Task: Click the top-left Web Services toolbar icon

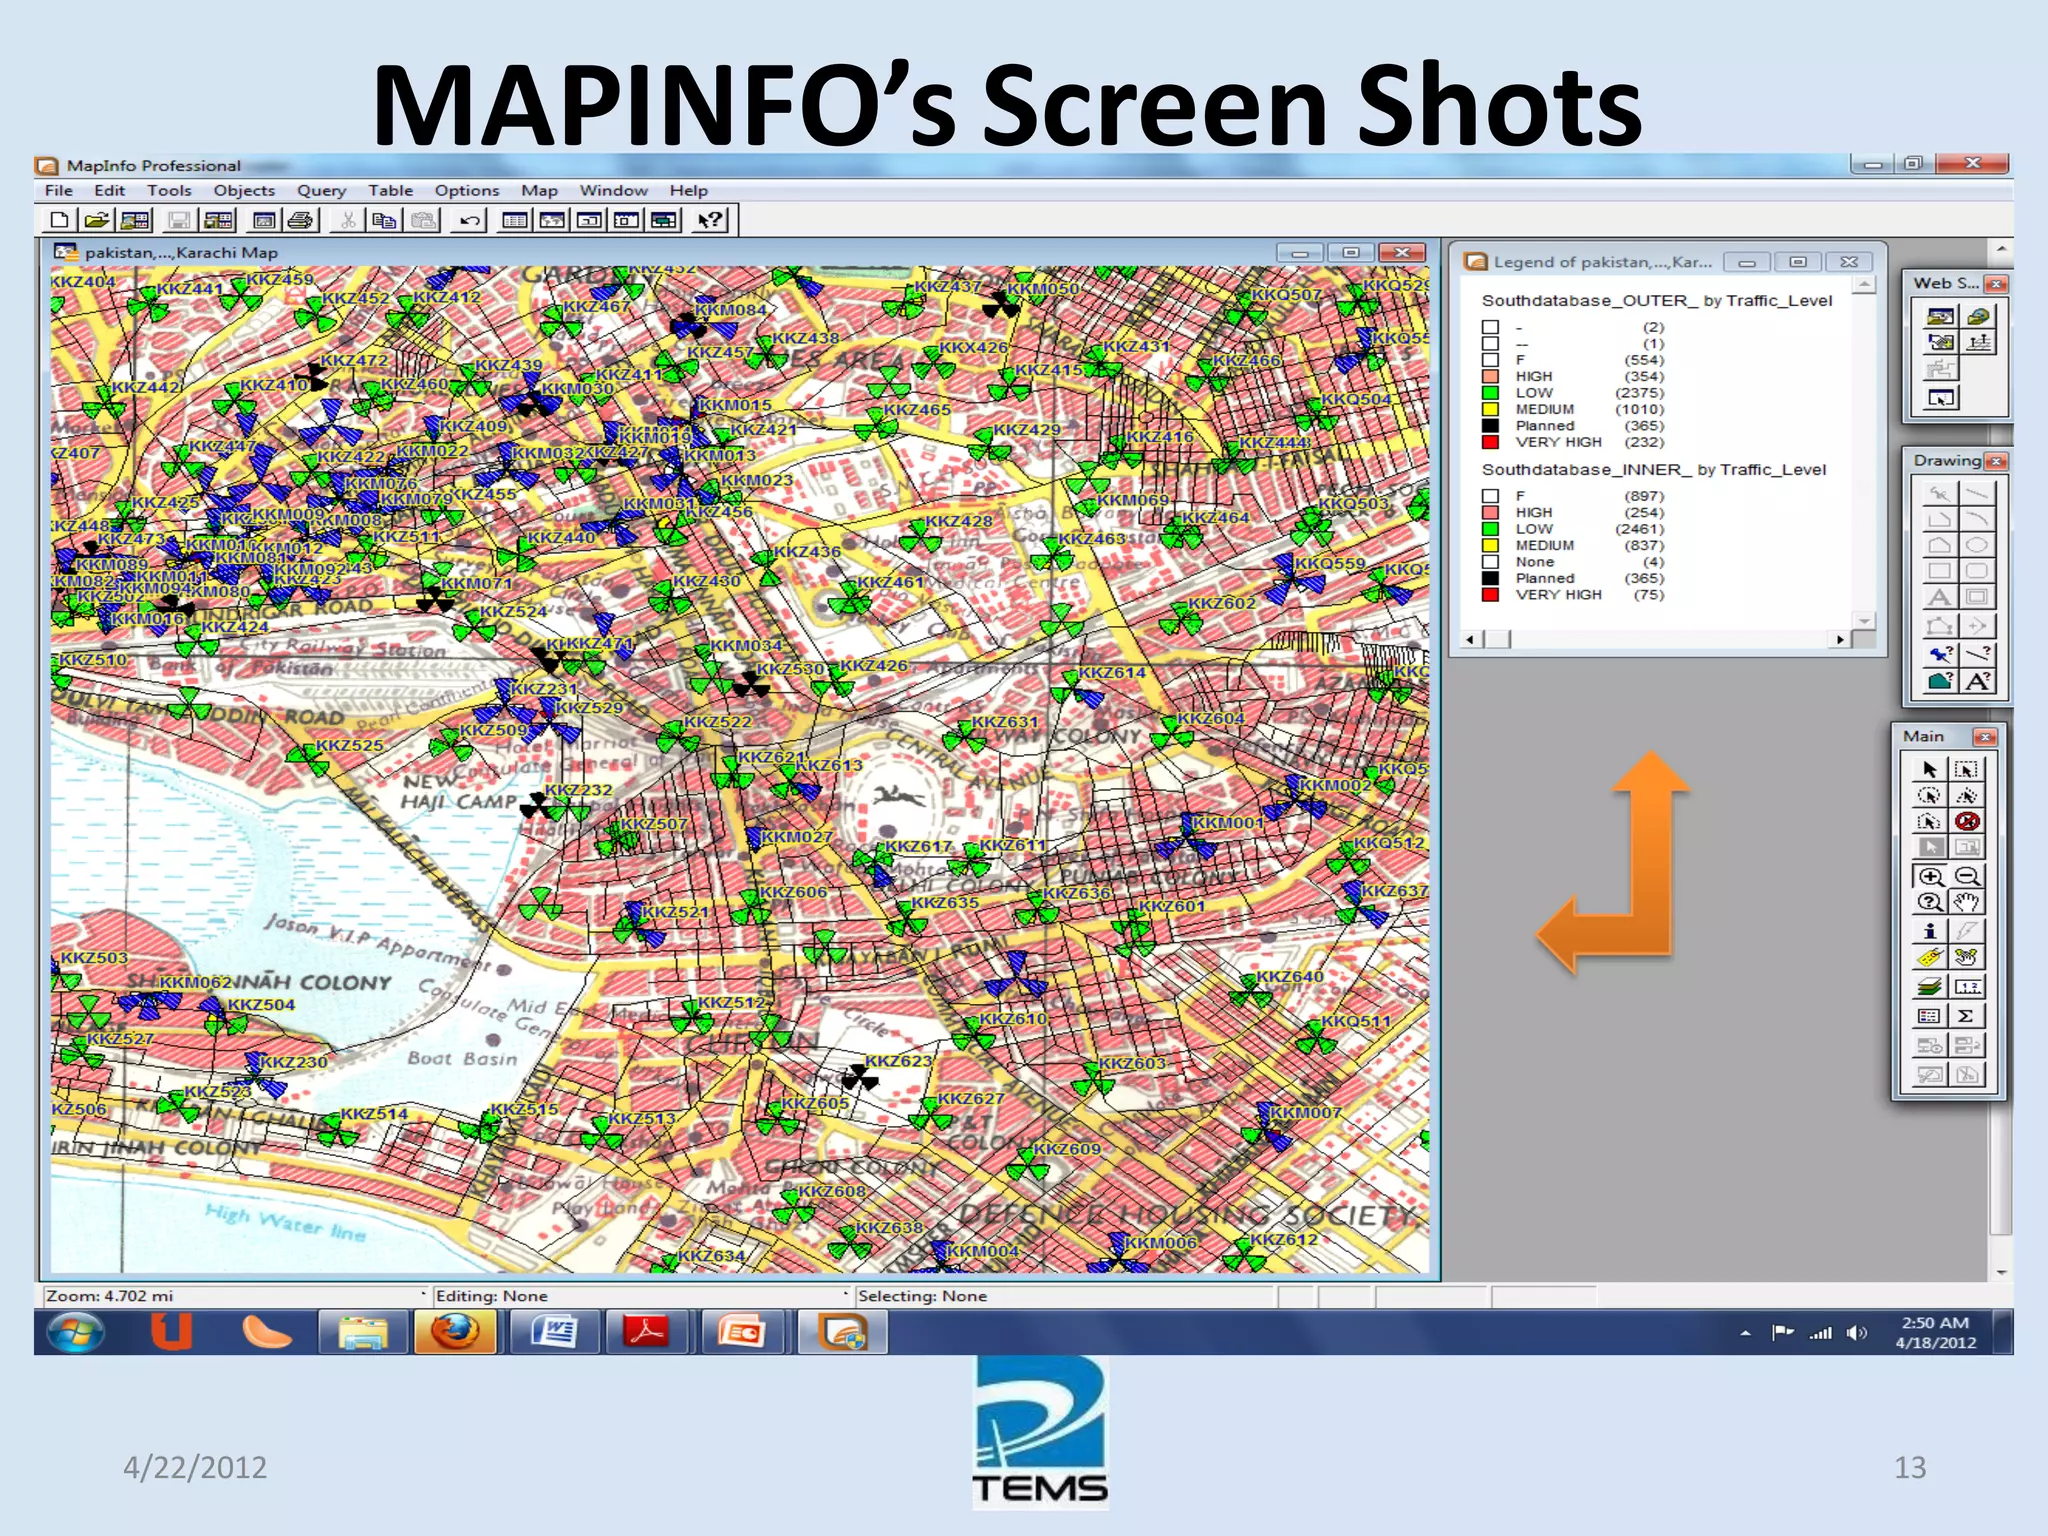Action: pyautogui.click(x=1940, y=316)
